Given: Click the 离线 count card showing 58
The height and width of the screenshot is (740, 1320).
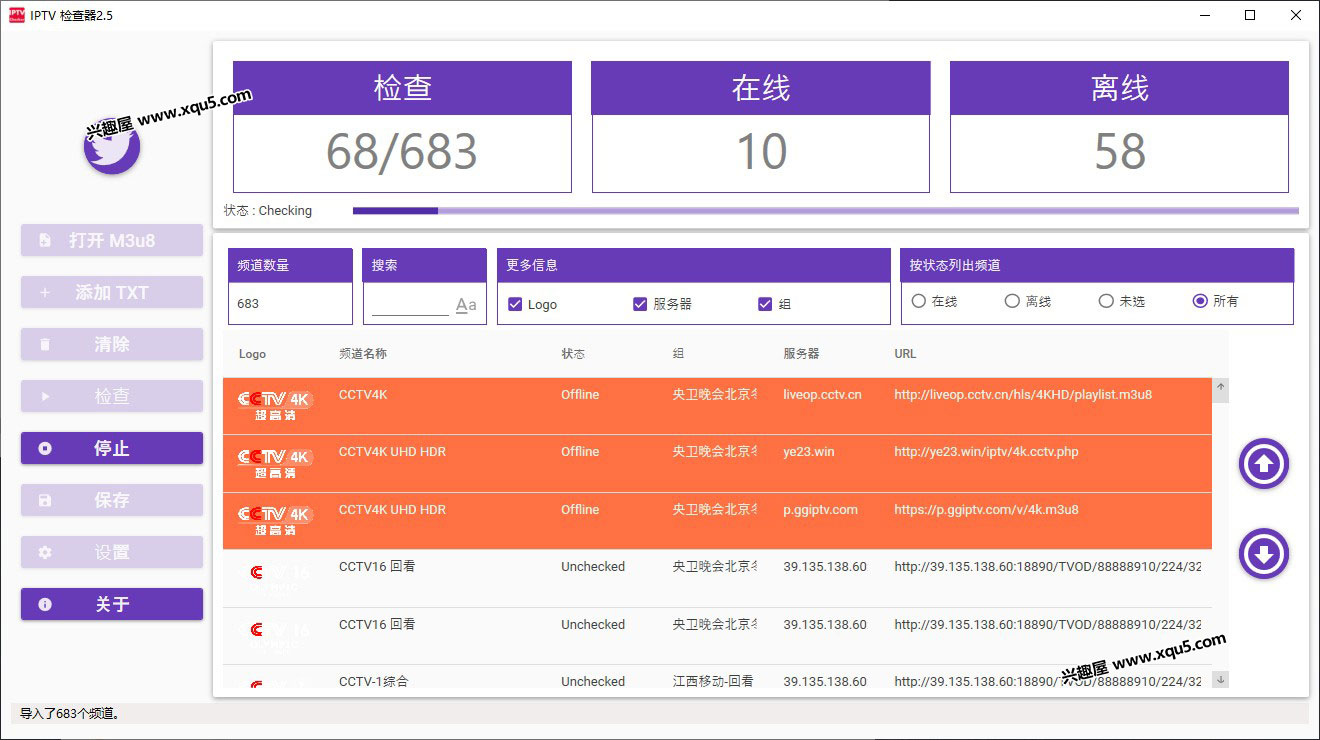Looking at the screenshot, I should click(1119, 127).
